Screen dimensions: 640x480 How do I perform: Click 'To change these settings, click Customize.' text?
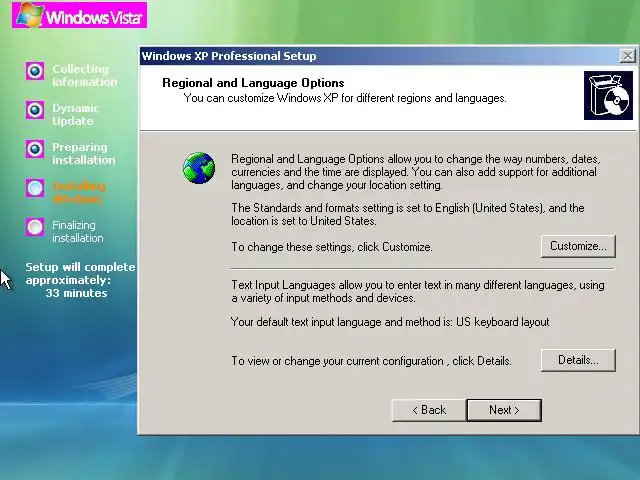[332, 247]
